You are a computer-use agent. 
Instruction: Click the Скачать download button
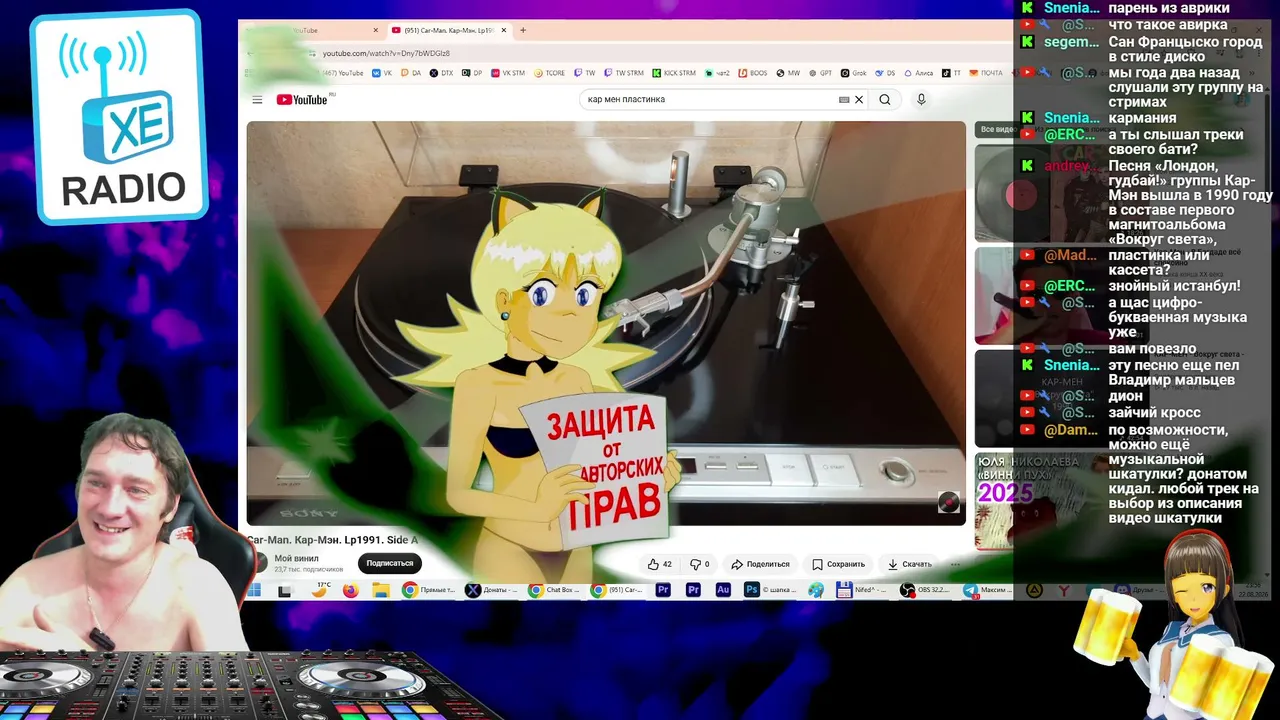point(910,564)
